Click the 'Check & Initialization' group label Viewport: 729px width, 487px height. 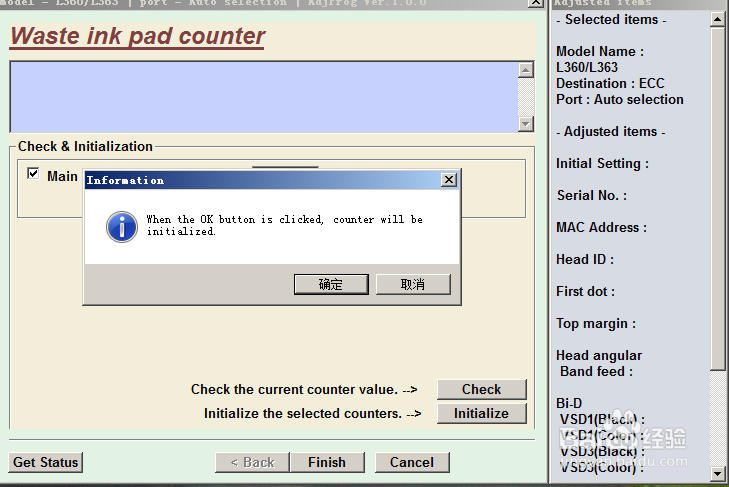85,147
